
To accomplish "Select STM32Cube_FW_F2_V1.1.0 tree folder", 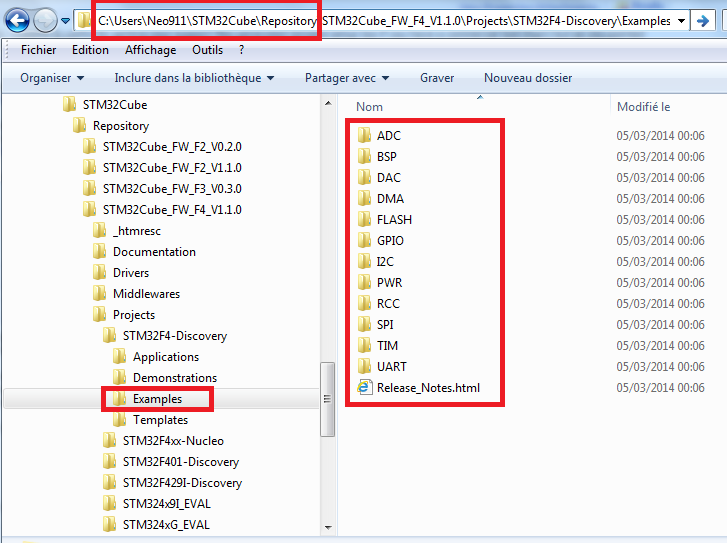I will coord(172,167).
